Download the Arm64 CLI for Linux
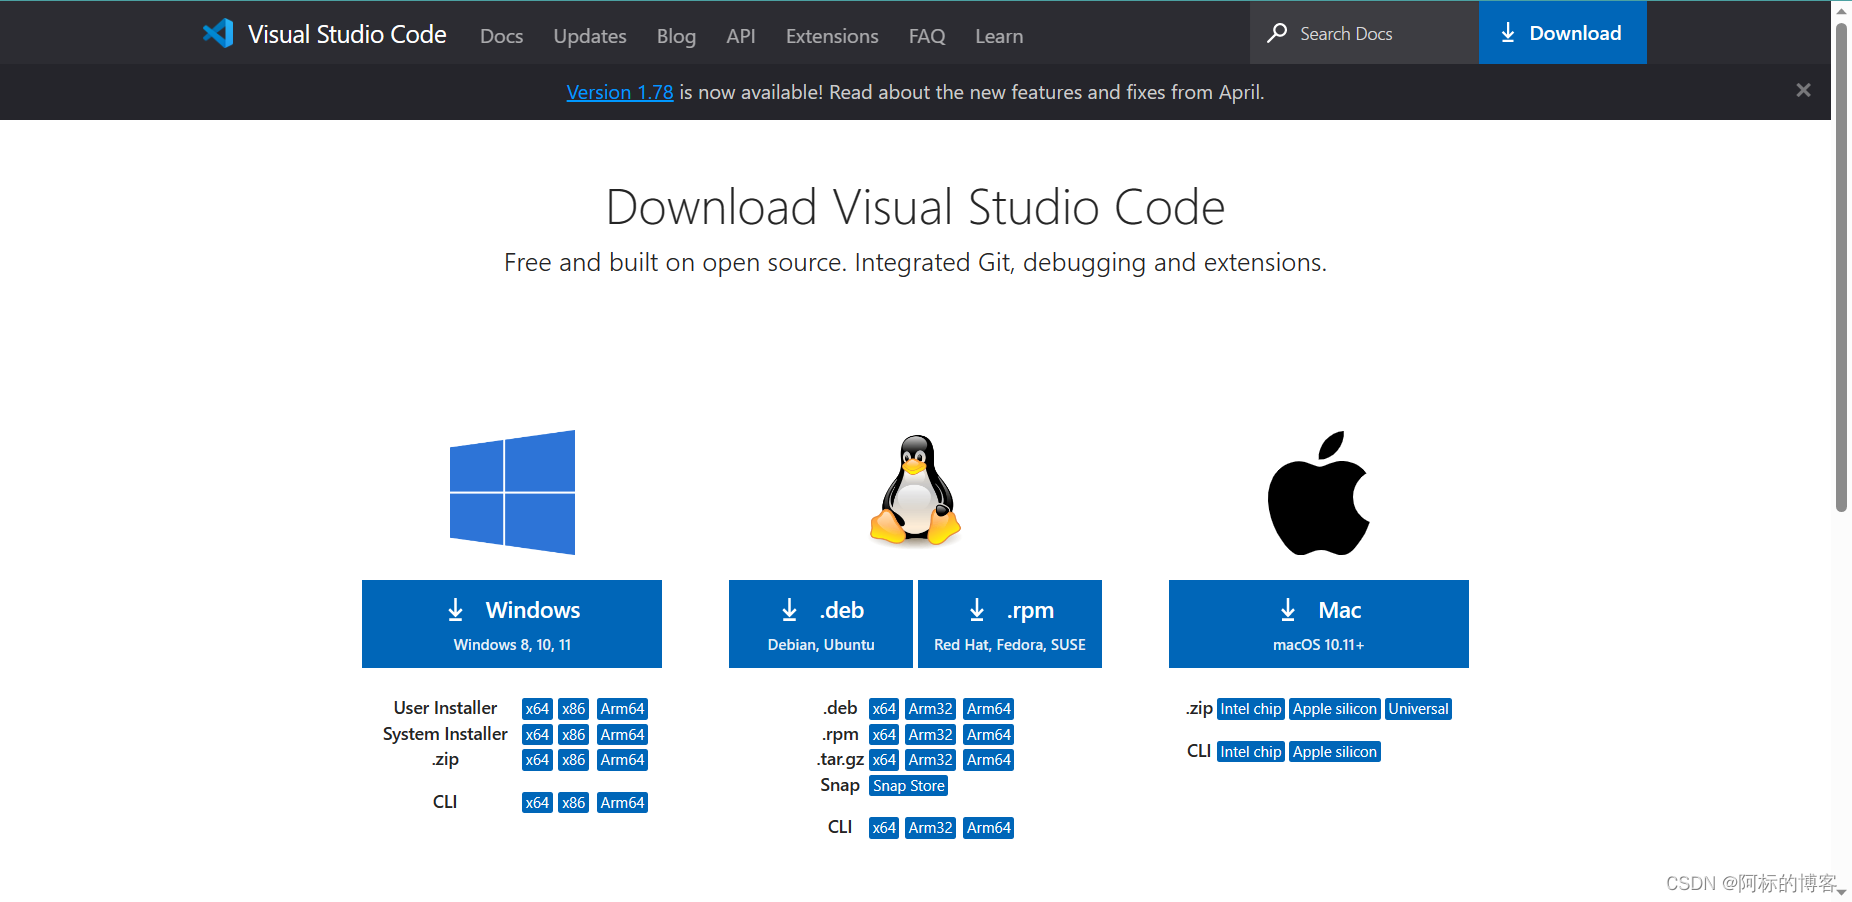Screen dimensions: 1852x902 (988, 827)
